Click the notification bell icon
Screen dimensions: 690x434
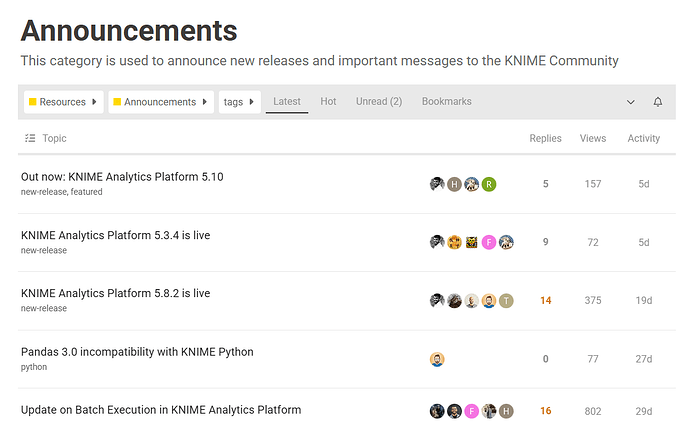pyautogui.click(x=657, y=102)
